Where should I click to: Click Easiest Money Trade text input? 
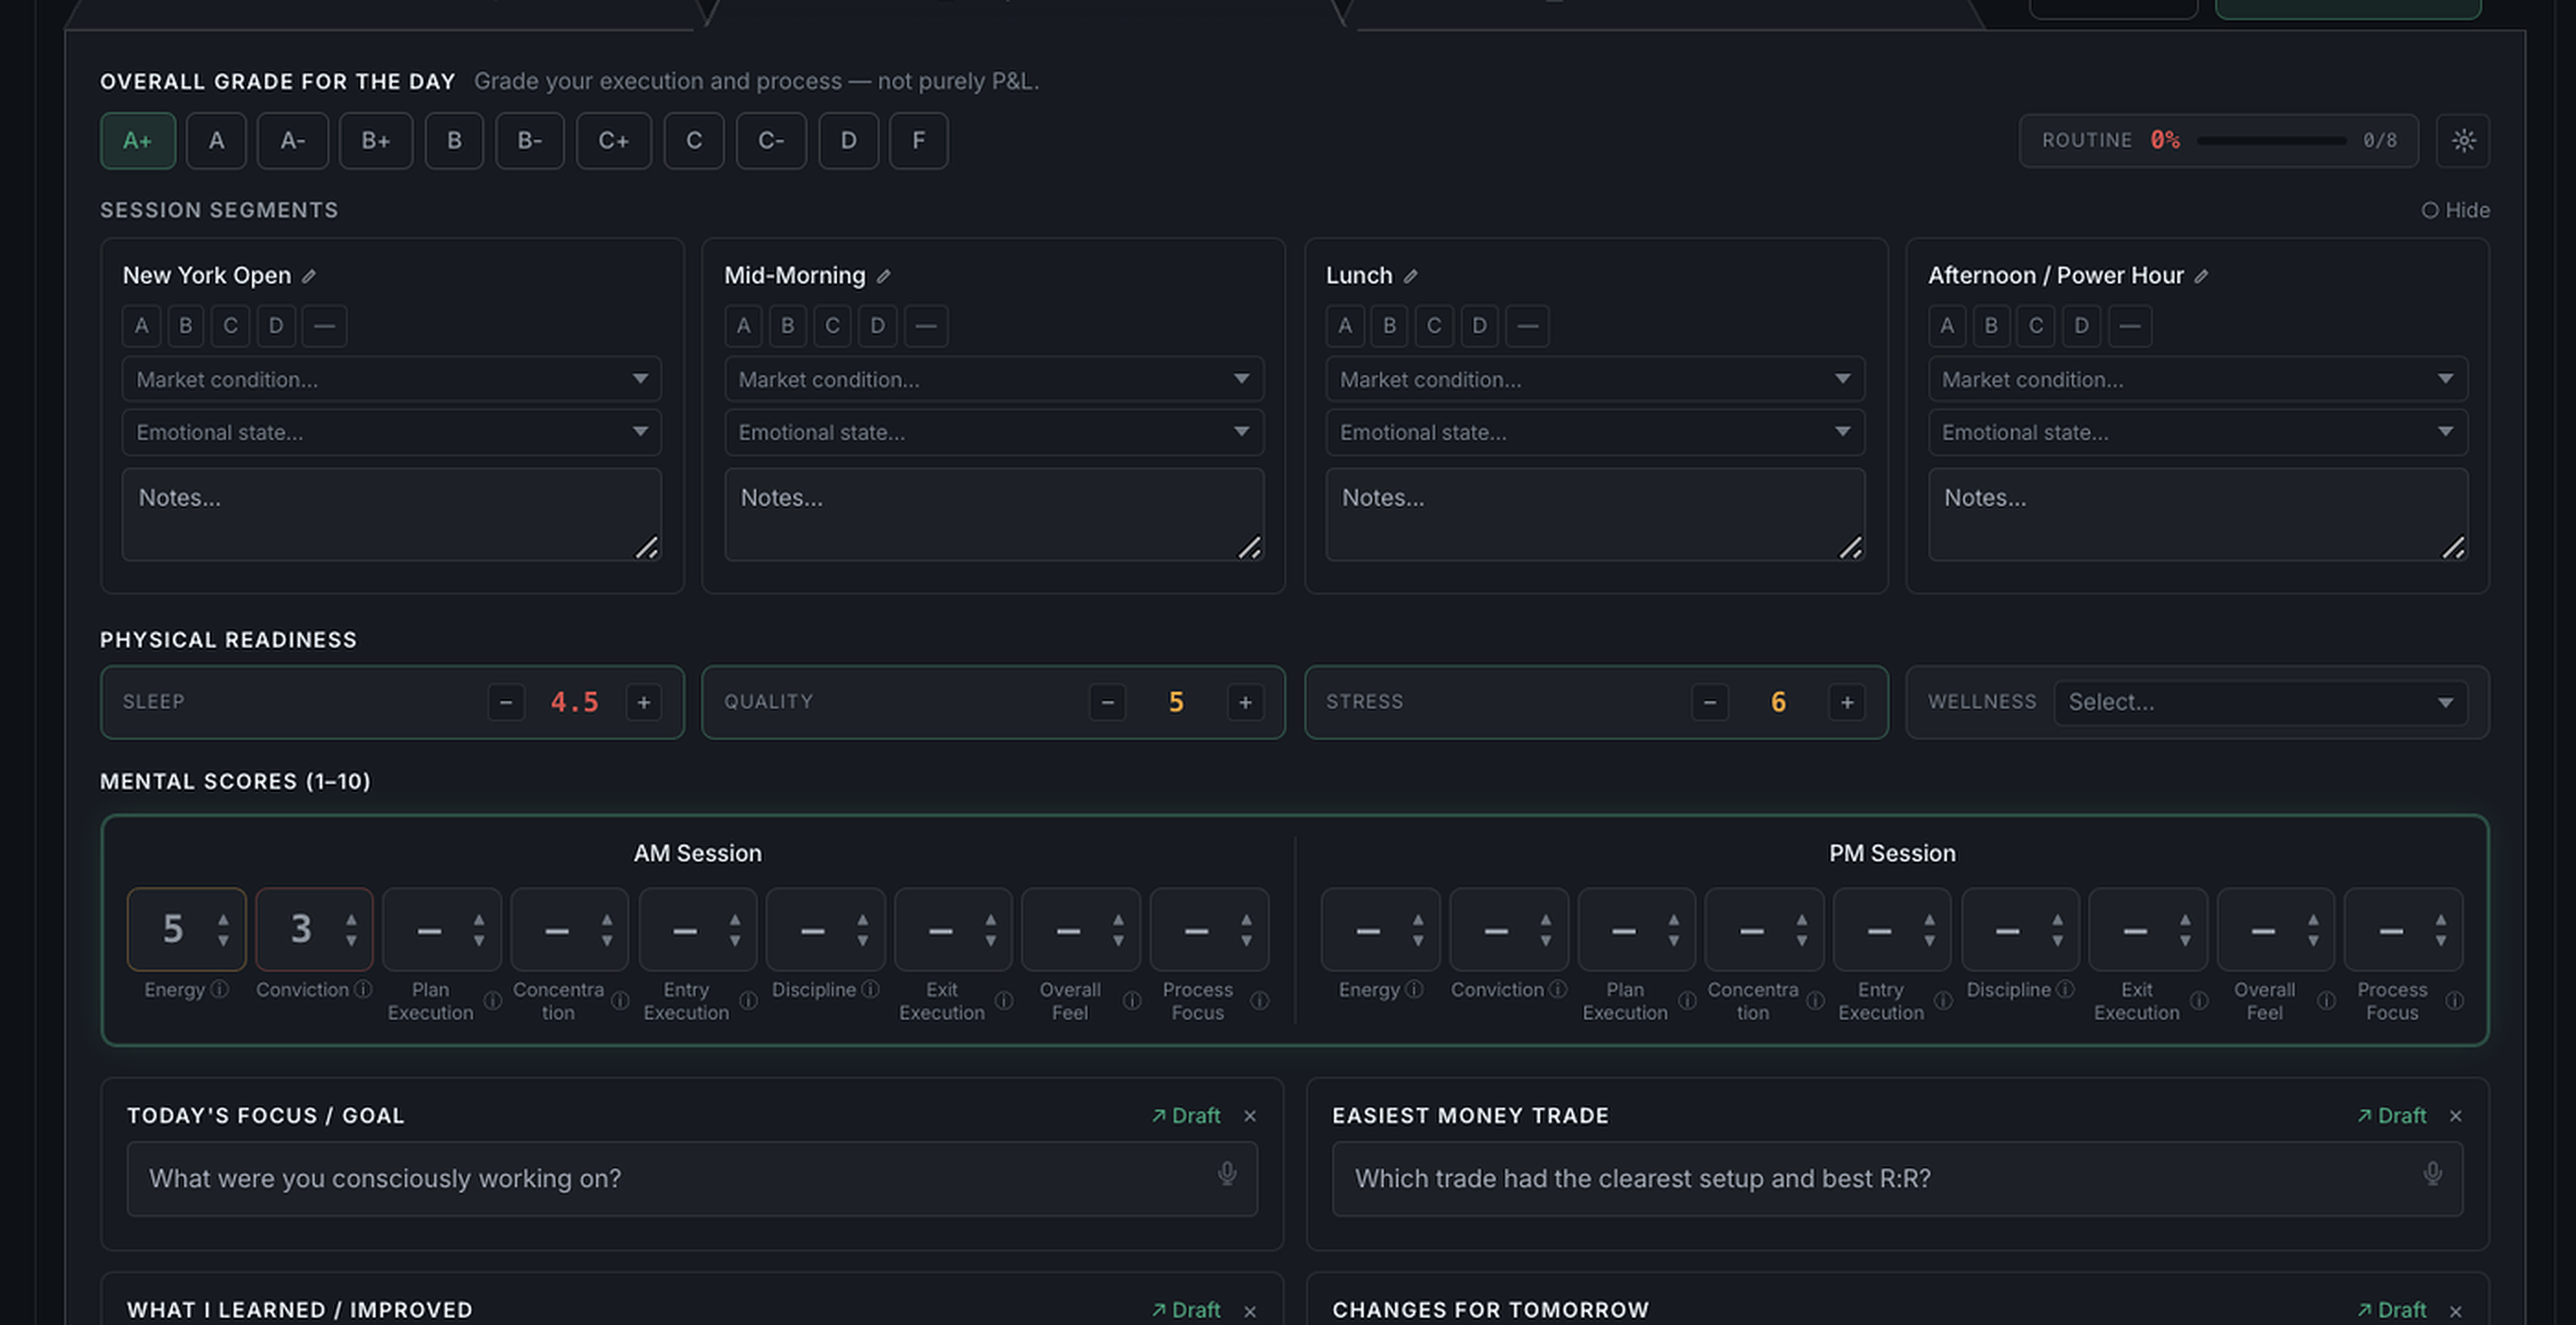point(1897,1179)
